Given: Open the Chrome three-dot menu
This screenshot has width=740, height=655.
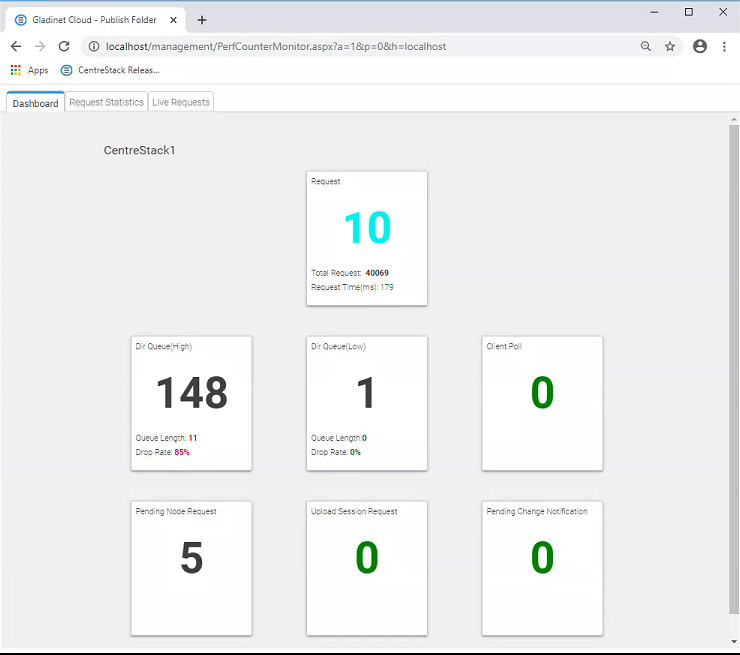Looking at the screenshot, I should [x=724, y=46].
